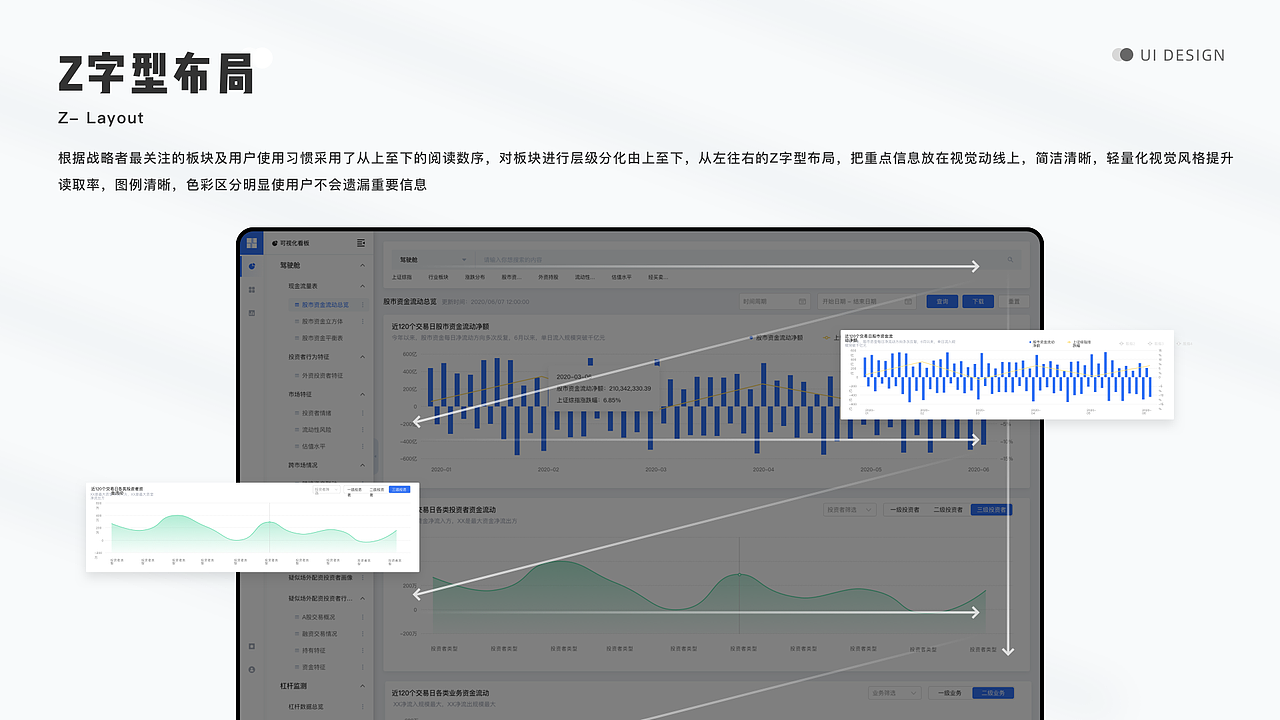The height and width of the screenshot is (720, 1280).
Task: Open the 业务筛选 dropdown
Action: [x=894, y=693]
